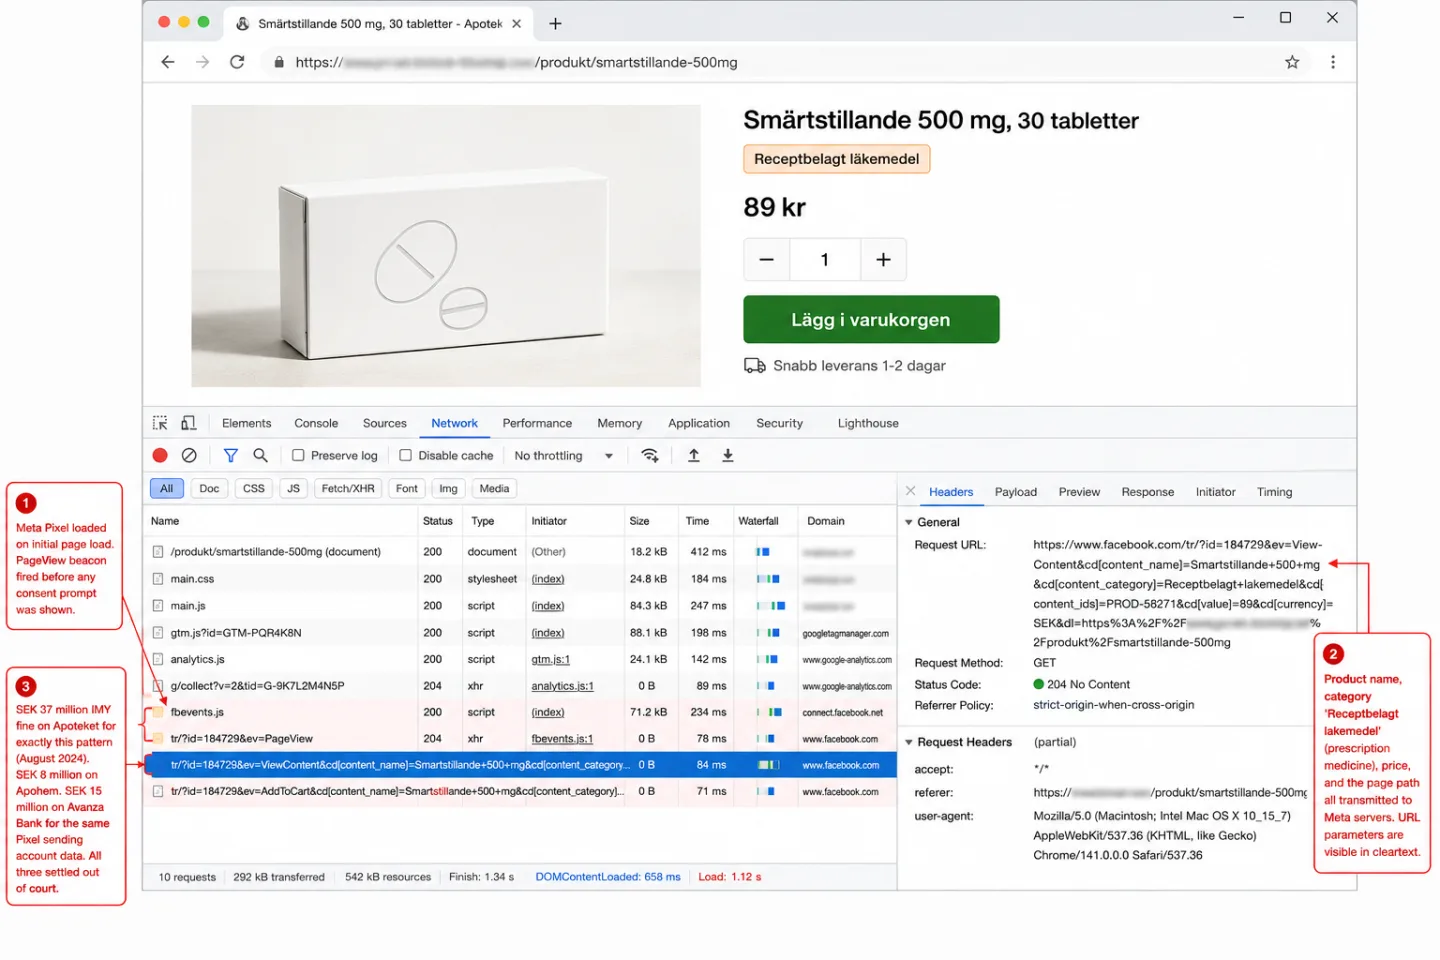Screen dimensions: 1440x960
Task: Select the All request type filter
Action: (x=167, y=489)
